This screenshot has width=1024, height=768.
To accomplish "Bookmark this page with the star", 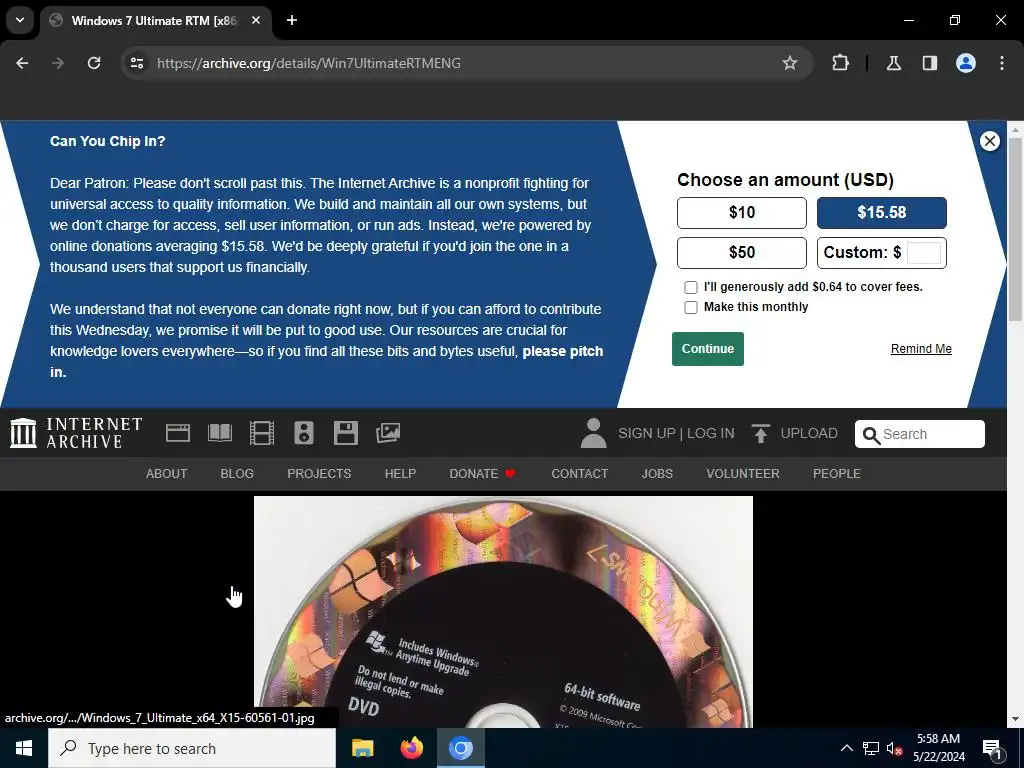I will [790, 63].
